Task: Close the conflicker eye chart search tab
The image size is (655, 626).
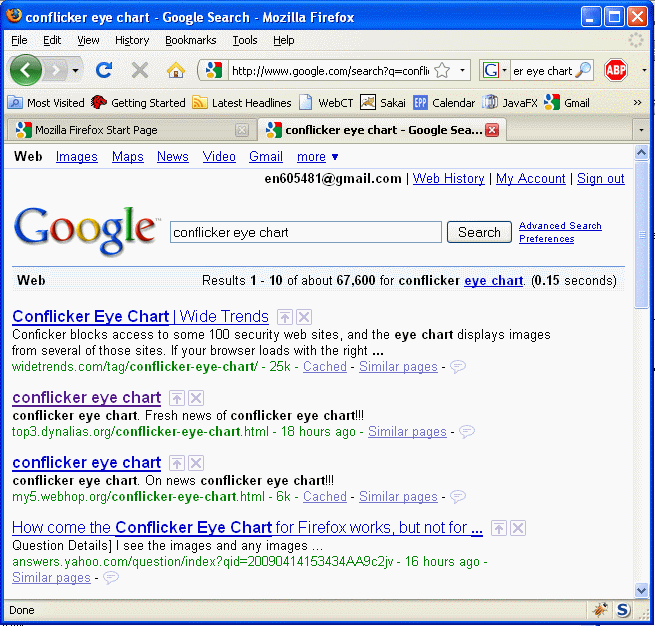Action: [492, 130]
